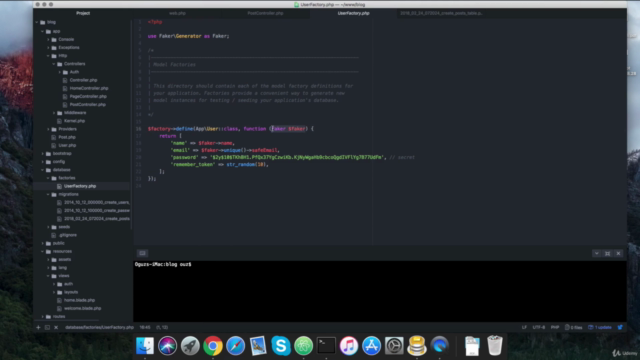
Task: Maximize the terminal panel
Action: (x=607, y=253)
